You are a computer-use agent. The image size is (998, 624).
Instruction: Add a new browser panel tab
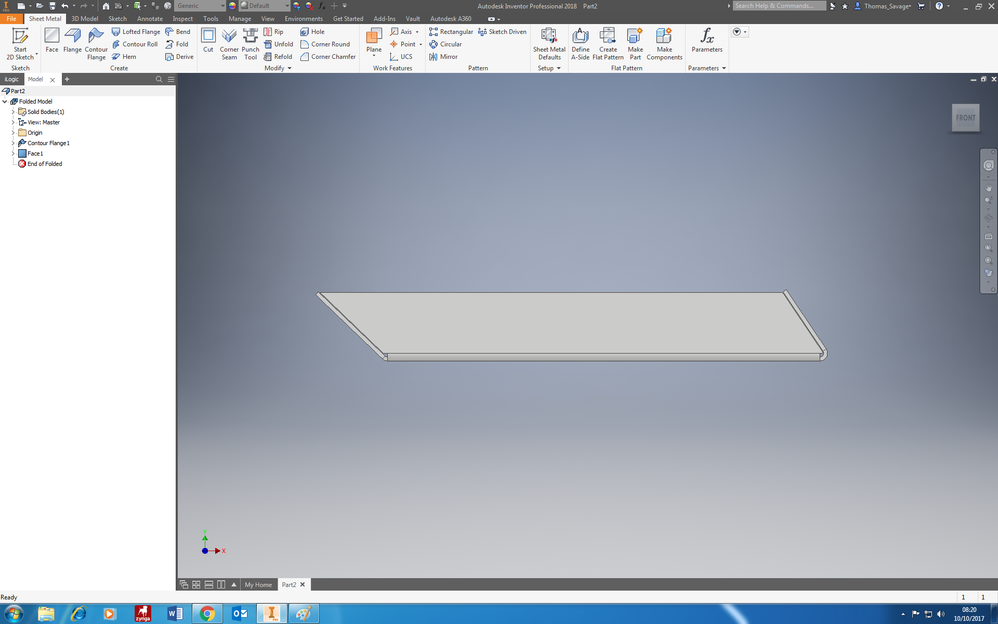67,80
